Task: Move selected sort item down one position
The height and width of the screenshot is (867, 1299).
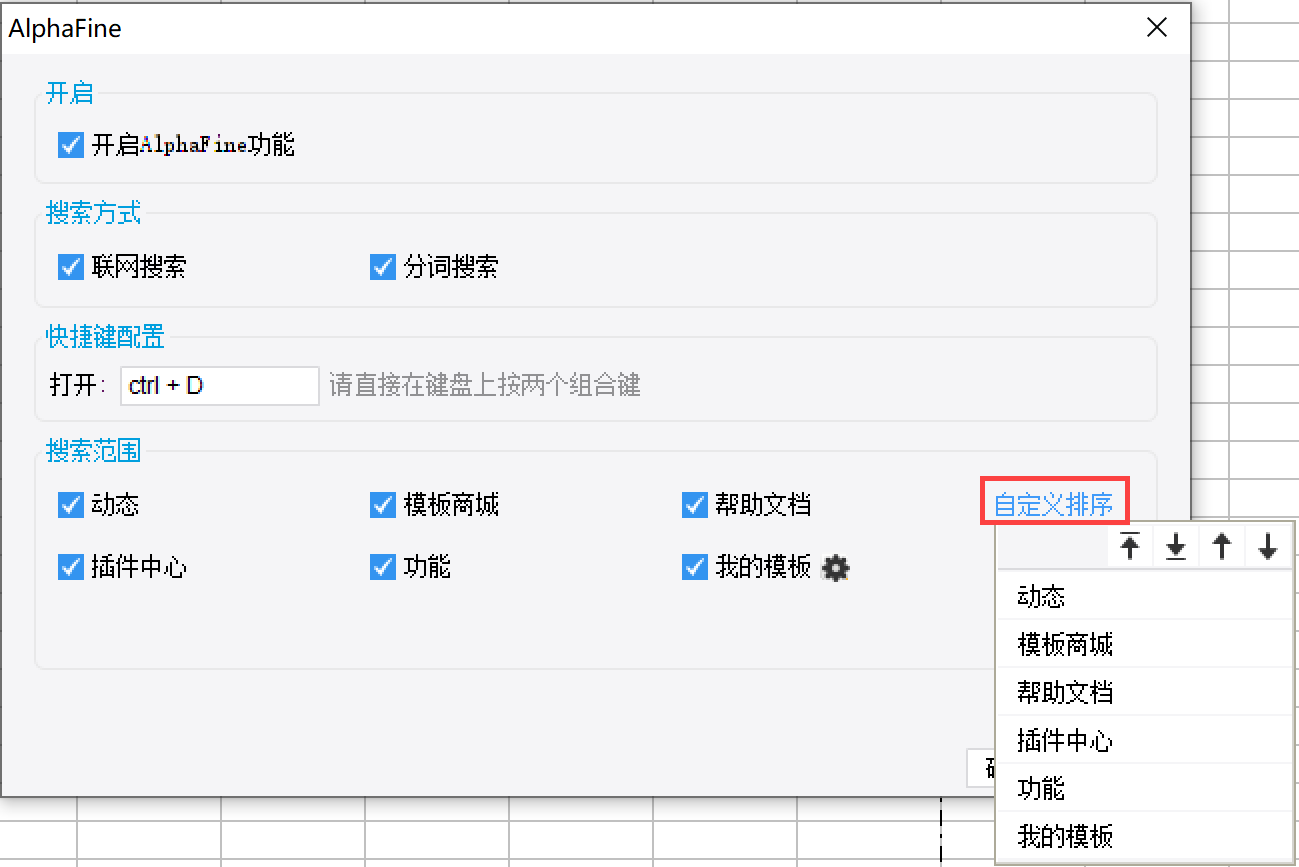Action: tap(1268, 547)
